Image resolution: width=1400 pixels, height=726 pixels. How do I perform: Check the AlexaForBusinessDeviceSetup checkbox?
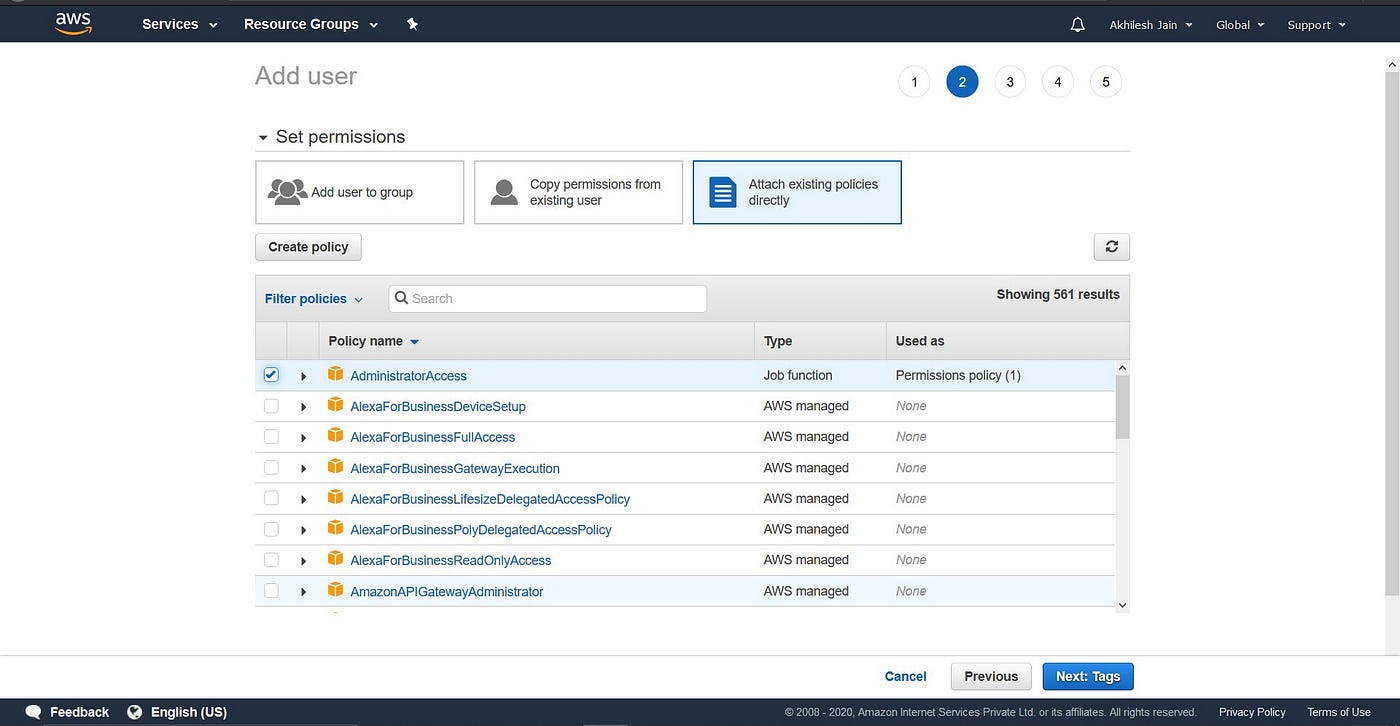point(271,406)
